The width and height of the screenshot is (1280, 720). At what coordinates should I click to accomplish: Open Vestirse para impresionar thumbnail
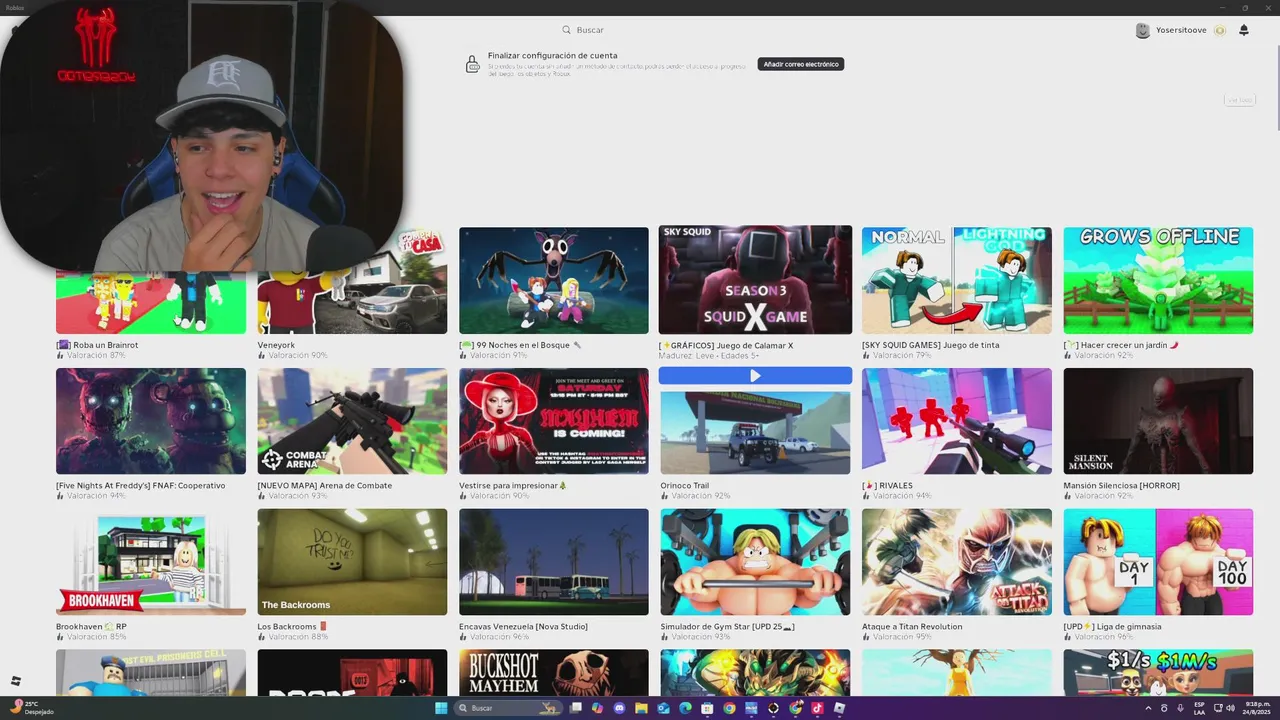click(x=554, y=421)
